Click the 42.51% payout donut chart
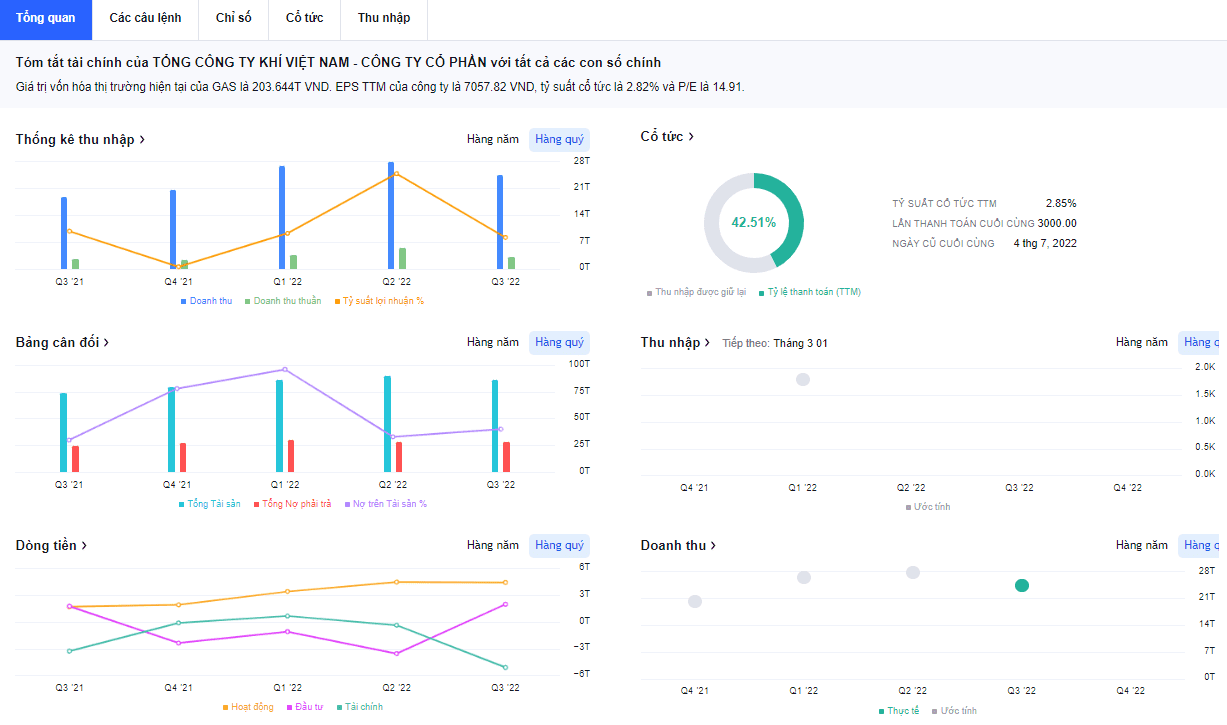The height and width of the screenshot is (725, 1227). 754,223
